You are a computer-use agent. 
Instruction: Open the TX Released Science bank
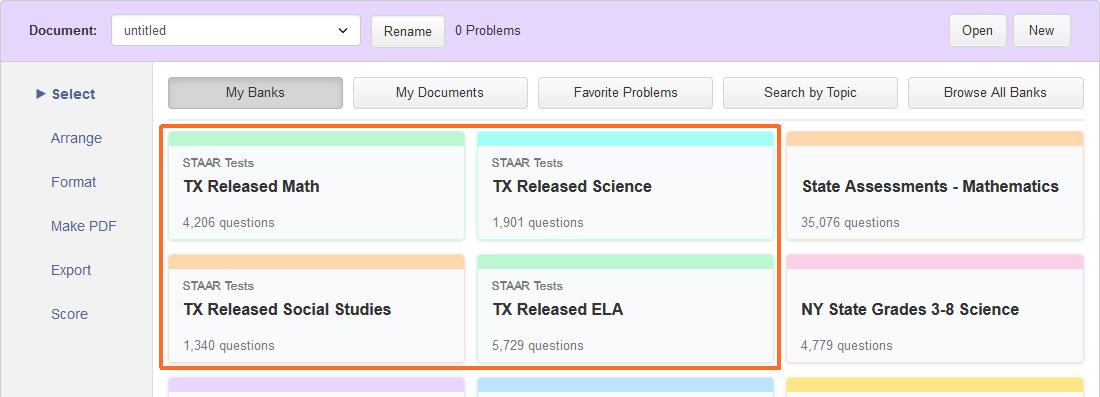625,186
